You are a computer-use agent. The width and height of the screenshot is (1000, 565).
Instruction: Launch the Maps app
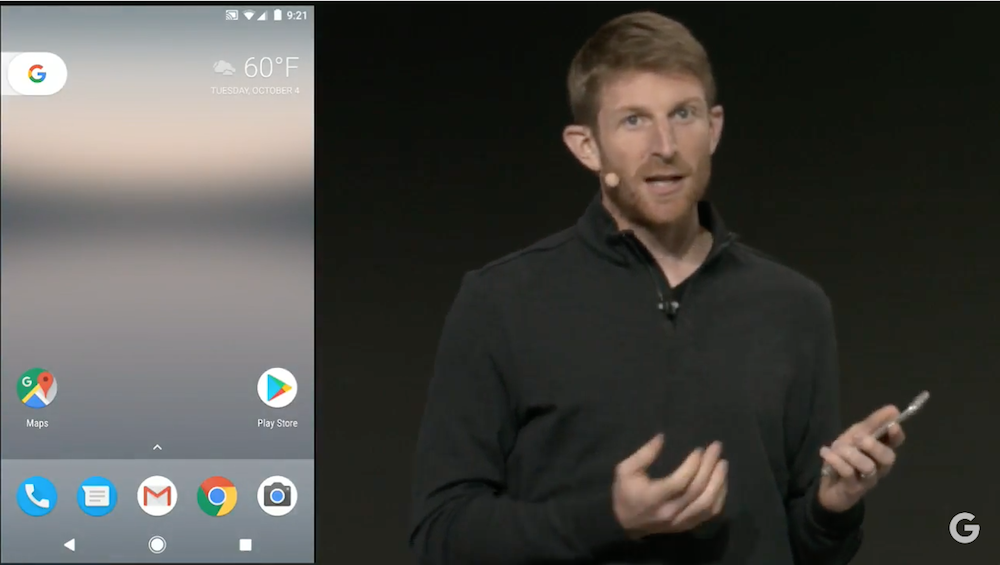37,388
